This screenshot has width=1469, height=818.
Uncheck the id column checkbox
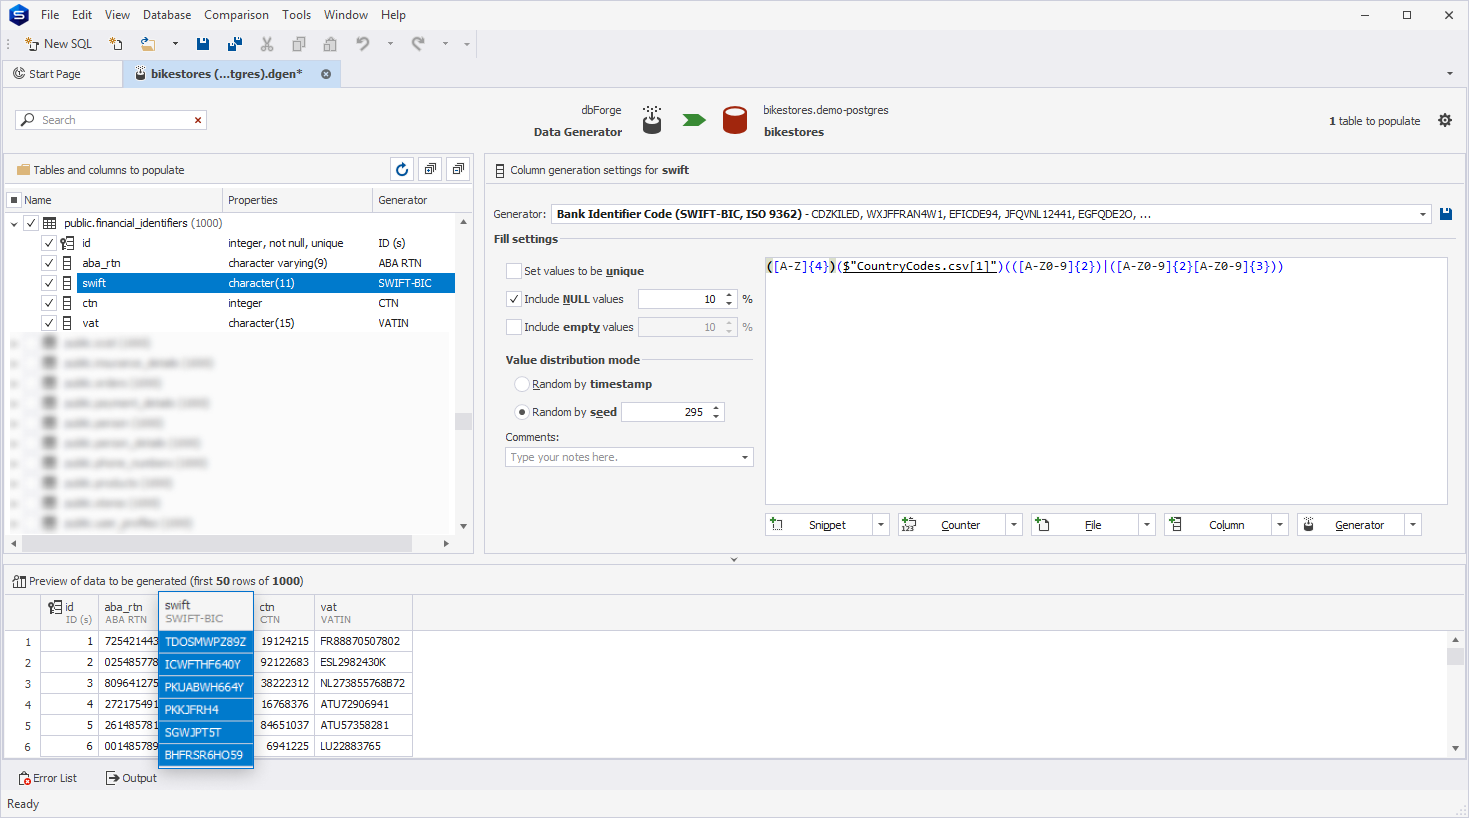48,243
